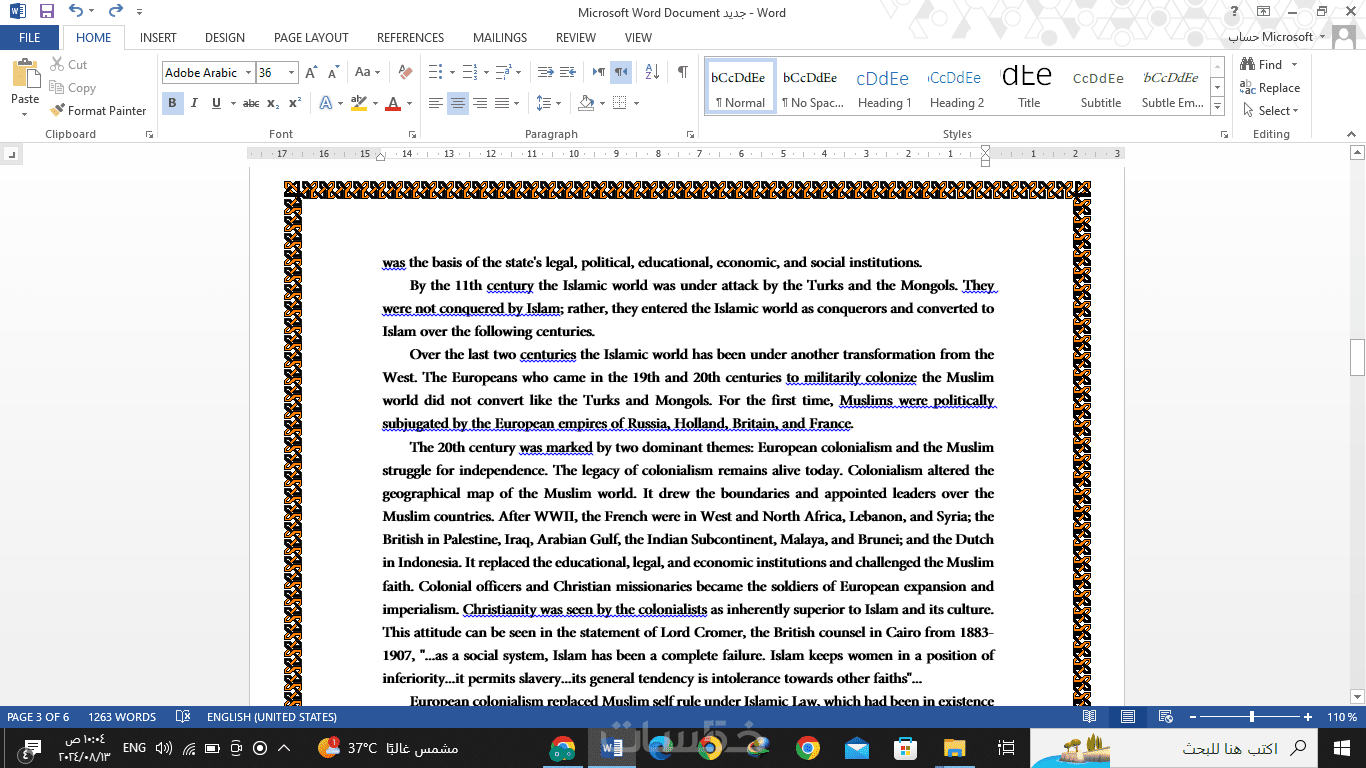Toggle Center alignment button

click(458, 103)
